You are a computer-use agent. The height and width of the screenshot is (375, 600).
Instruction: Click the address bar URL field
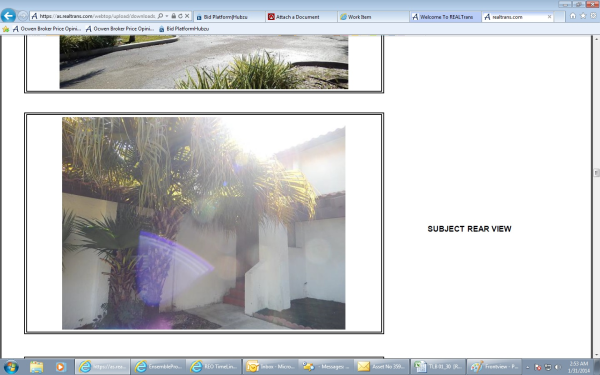pos(97,16)
